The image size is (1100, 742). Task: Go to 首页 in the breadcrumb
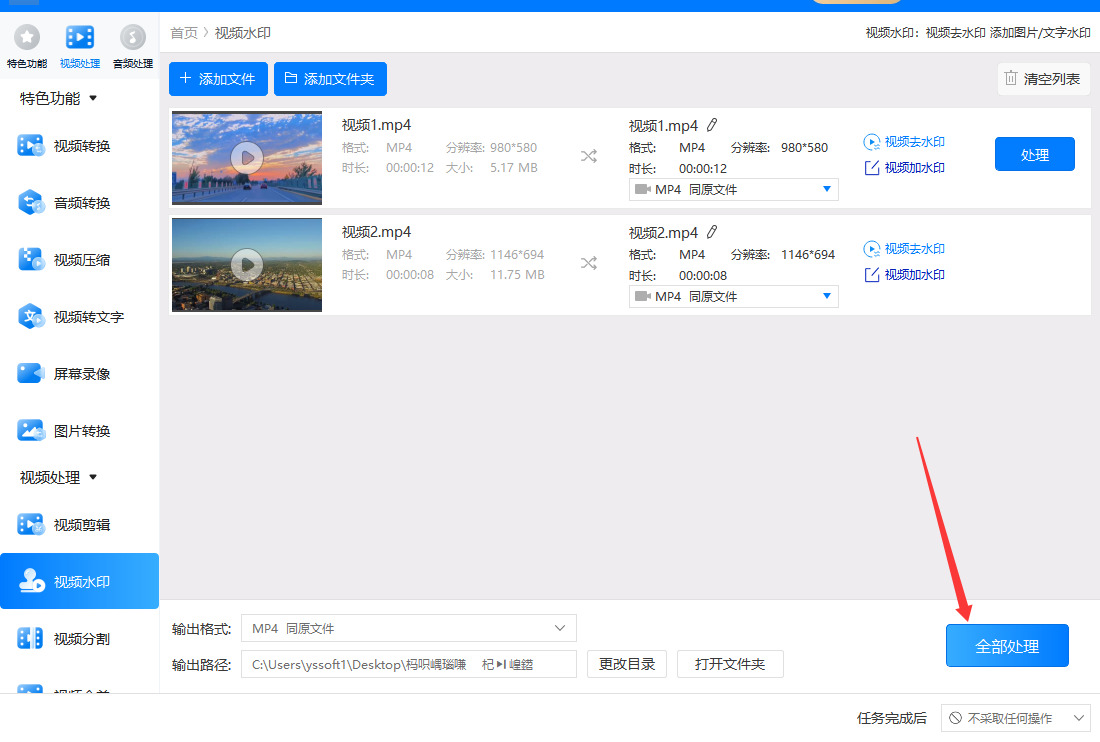[x=184, y=33]
